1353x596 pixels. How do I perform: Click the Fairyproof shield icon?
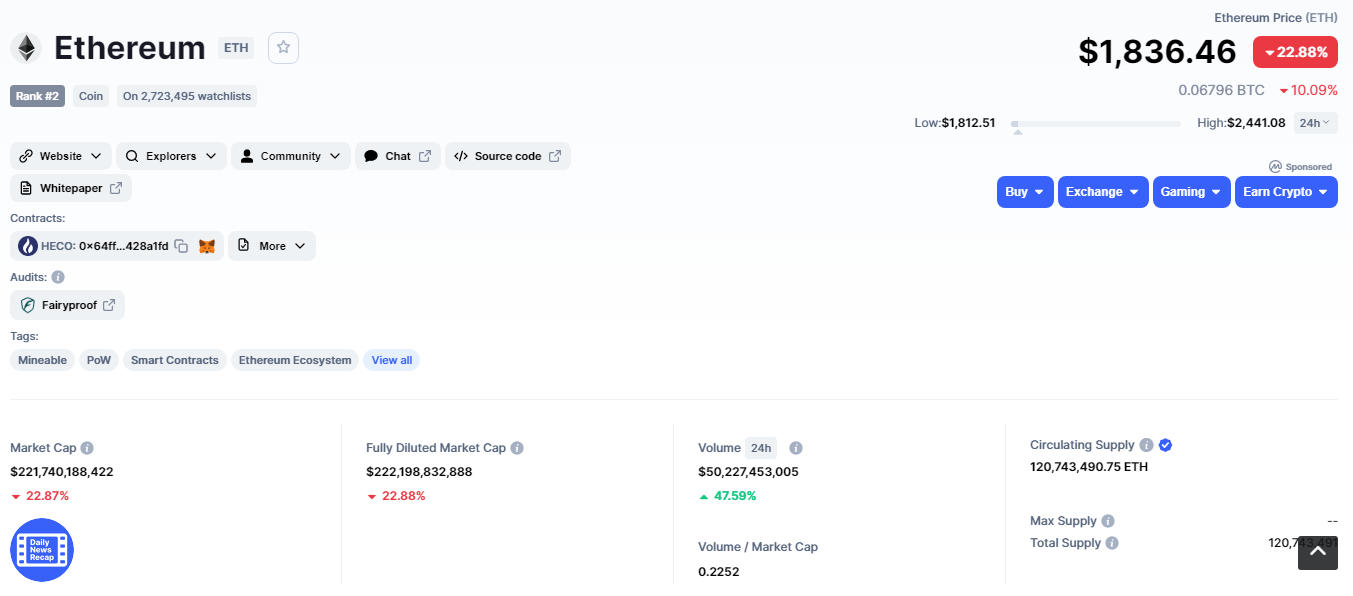(28, 305)
